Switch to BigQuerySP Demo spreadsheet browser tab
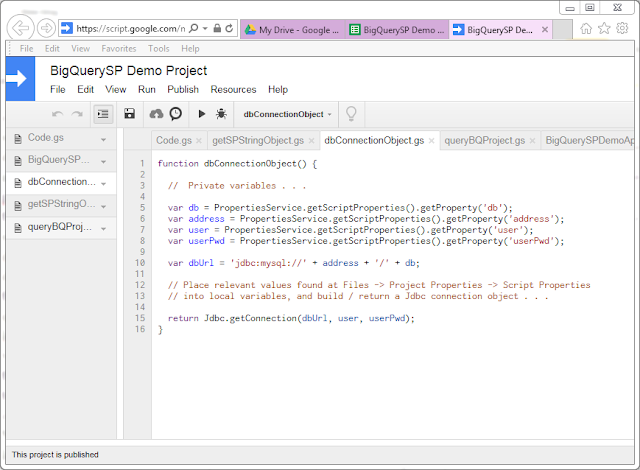The height and width of the screenshot is (470, 640). coord(397,30)
